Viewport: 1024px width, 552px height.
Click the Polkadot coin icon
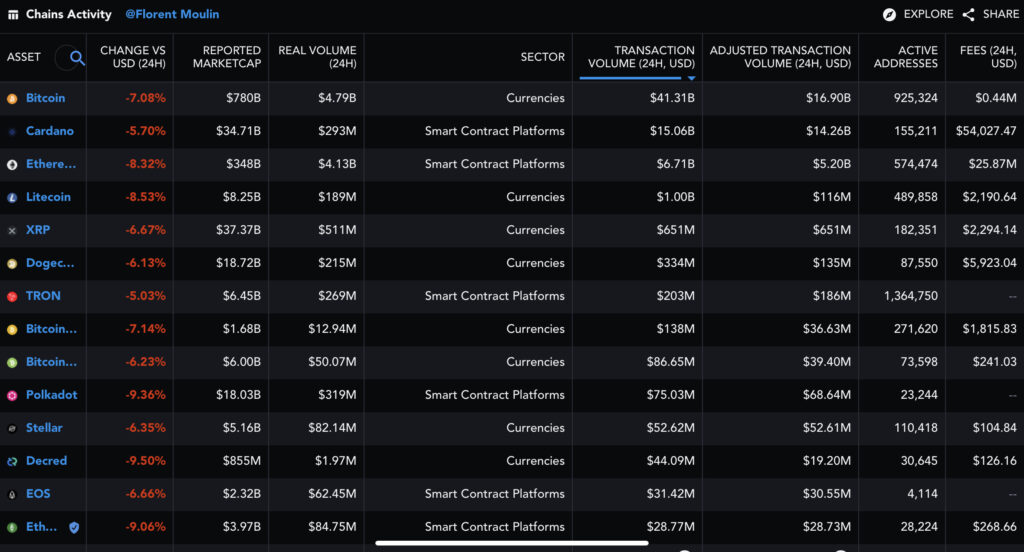tap(12, 395)
